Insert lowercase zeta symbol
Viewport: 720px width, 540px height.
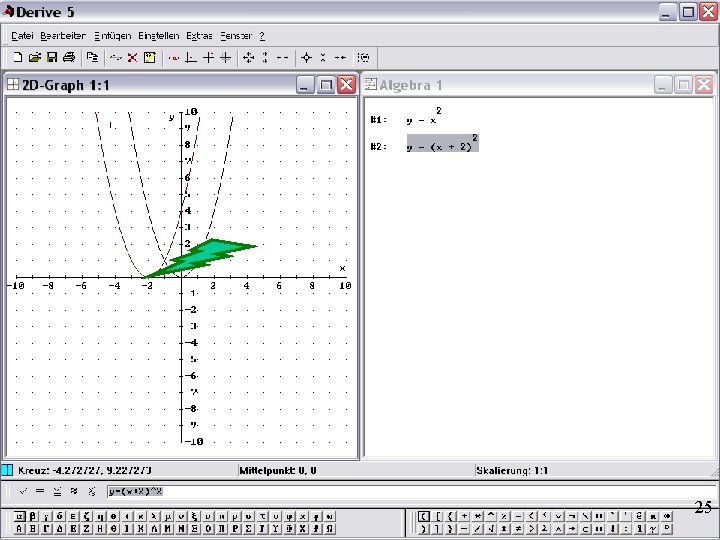86,516
